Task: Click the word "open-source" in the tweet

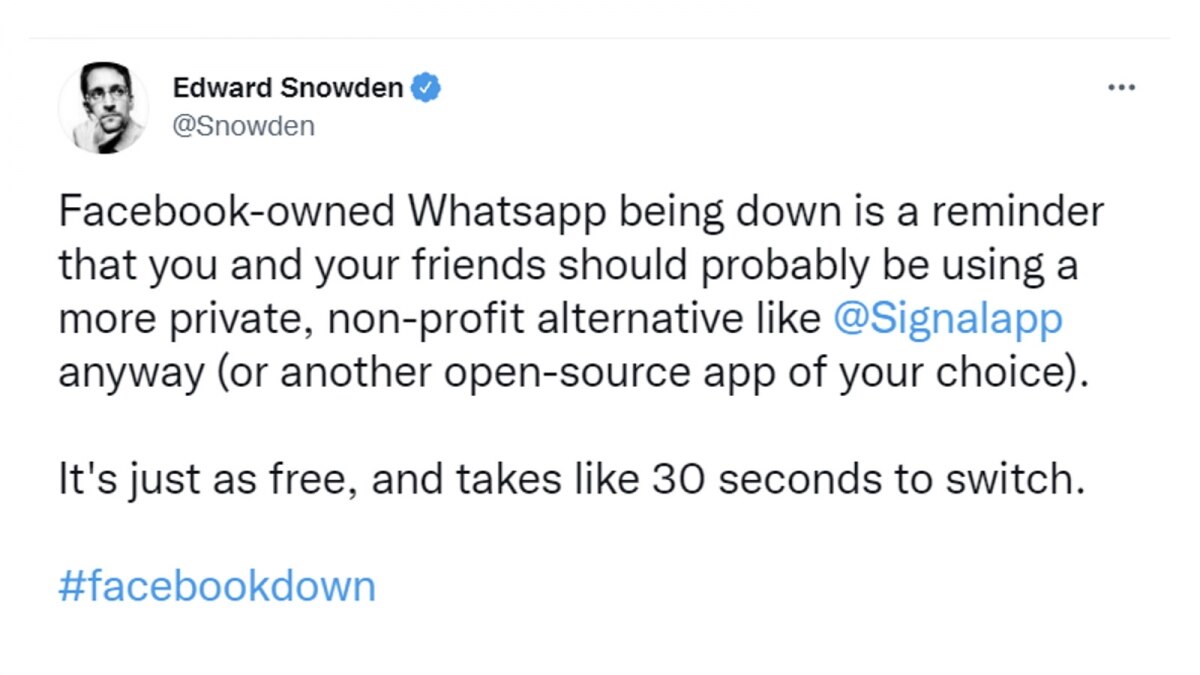Action: click(x=550, y=373)
